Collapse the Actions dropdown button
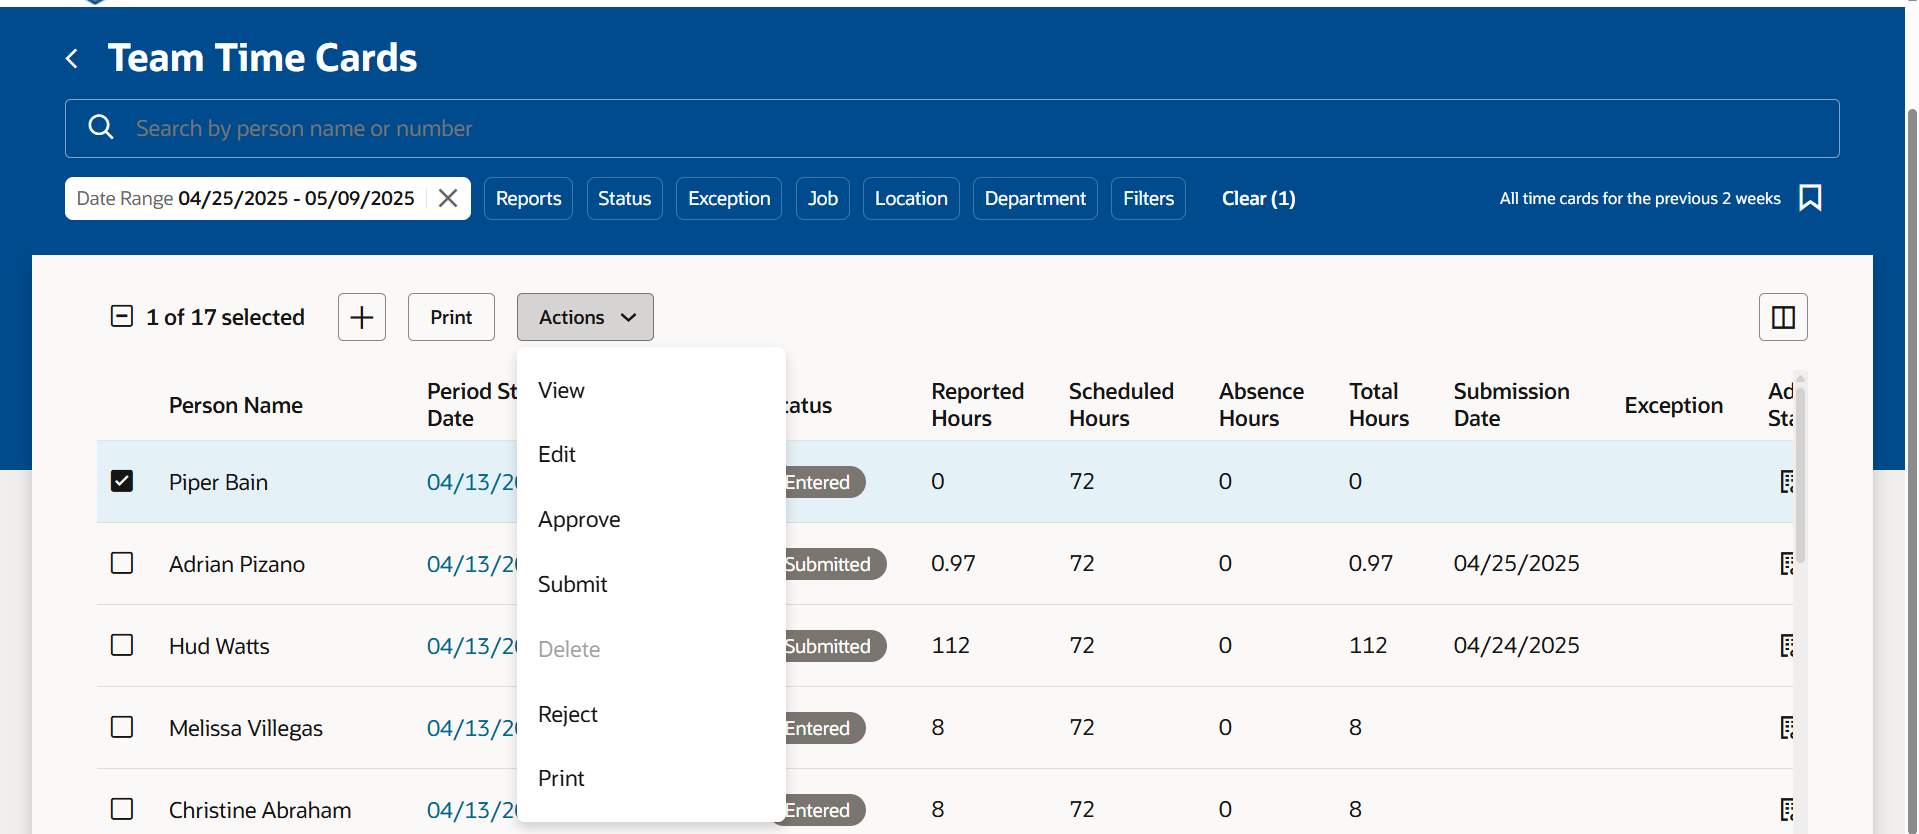Image resolution: width=1919 pixels, height=834 pixels. tap(585, 317)
